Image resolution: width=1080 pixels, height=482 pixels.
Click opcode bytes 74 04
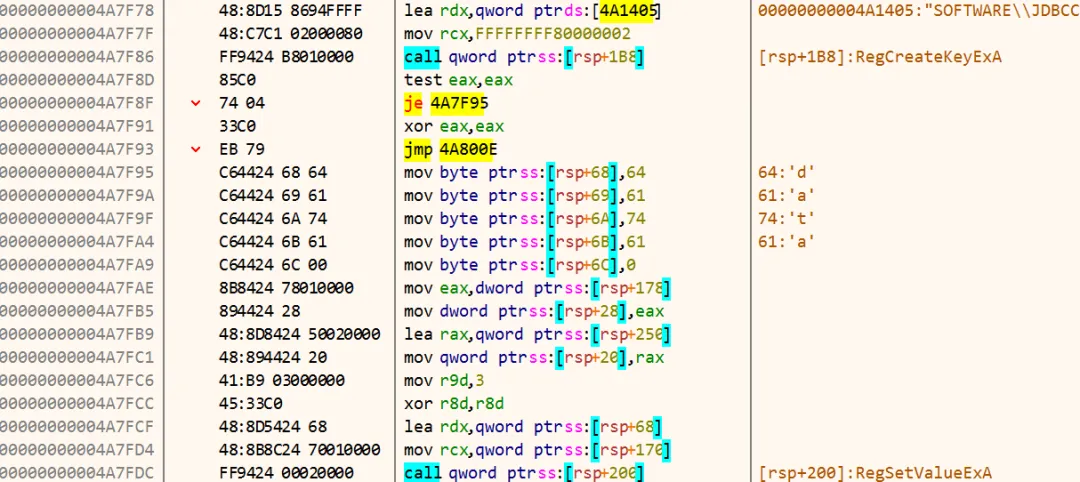(241, 103)
